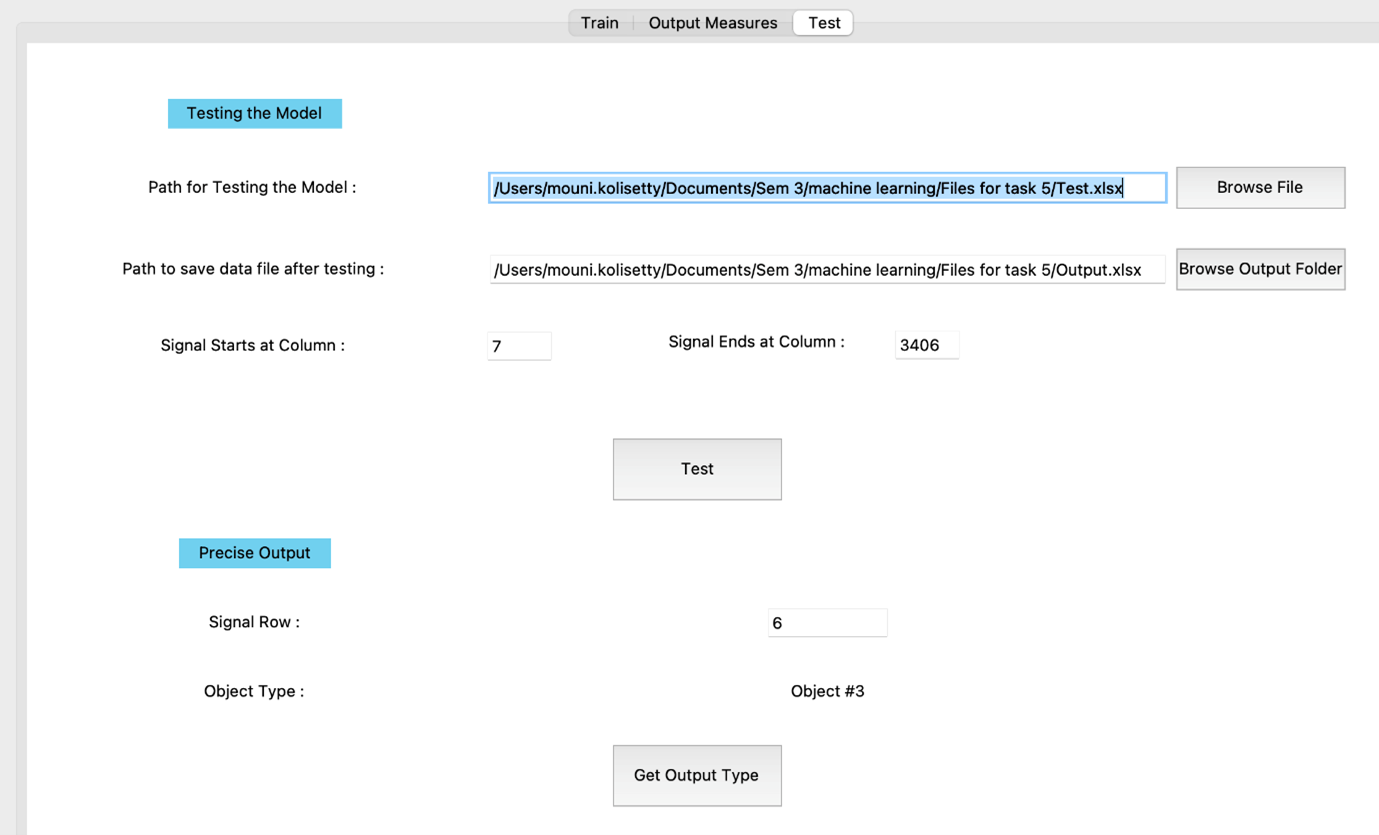Viewport: 1379px width, 835px height.
Task: Click the Path for Testing the Model label
Action: pos(251,187)
